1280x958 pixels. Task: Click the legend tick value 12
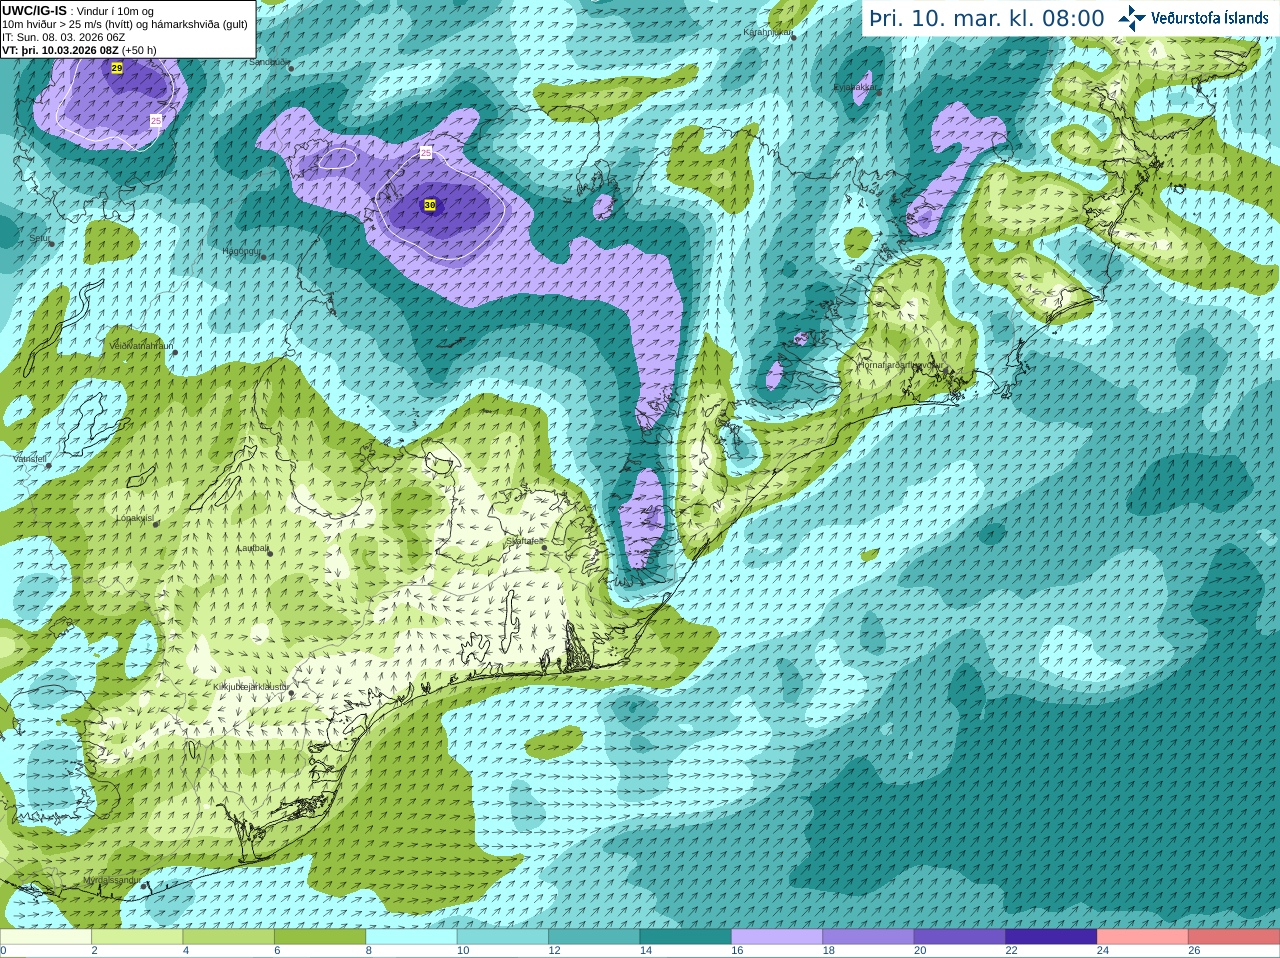(554, 951)
